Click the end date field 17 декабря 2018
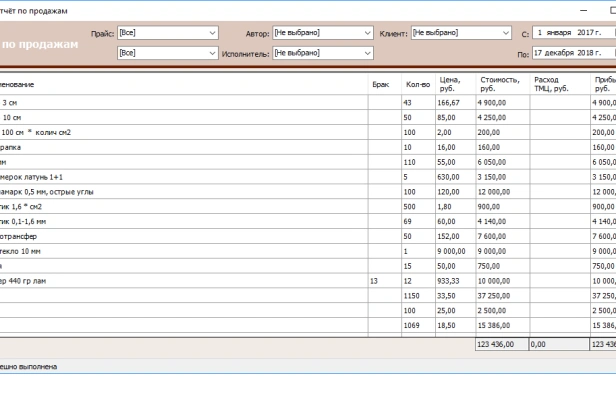Image resolution: width=616 pixels, height=405 pixels. click(572, 52)
